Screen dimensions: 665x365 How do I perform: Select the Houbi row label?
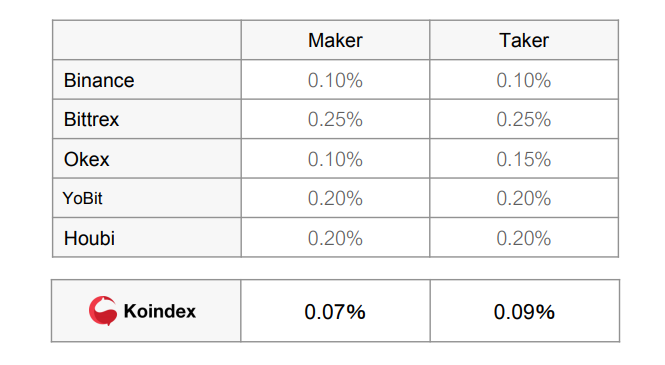(89, 238)
